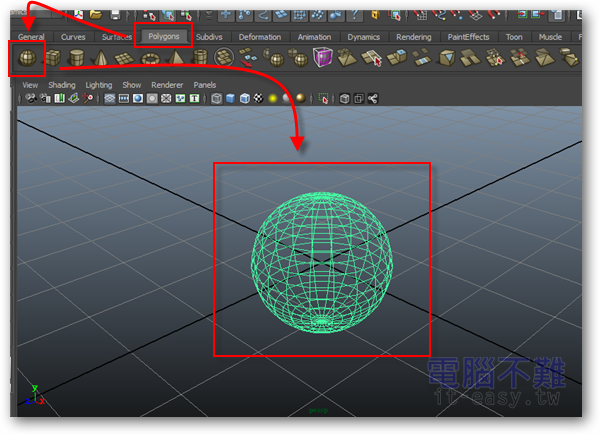The image size is (600, 435).
Task: Click the help question mark icon
Action: (356, 15)
